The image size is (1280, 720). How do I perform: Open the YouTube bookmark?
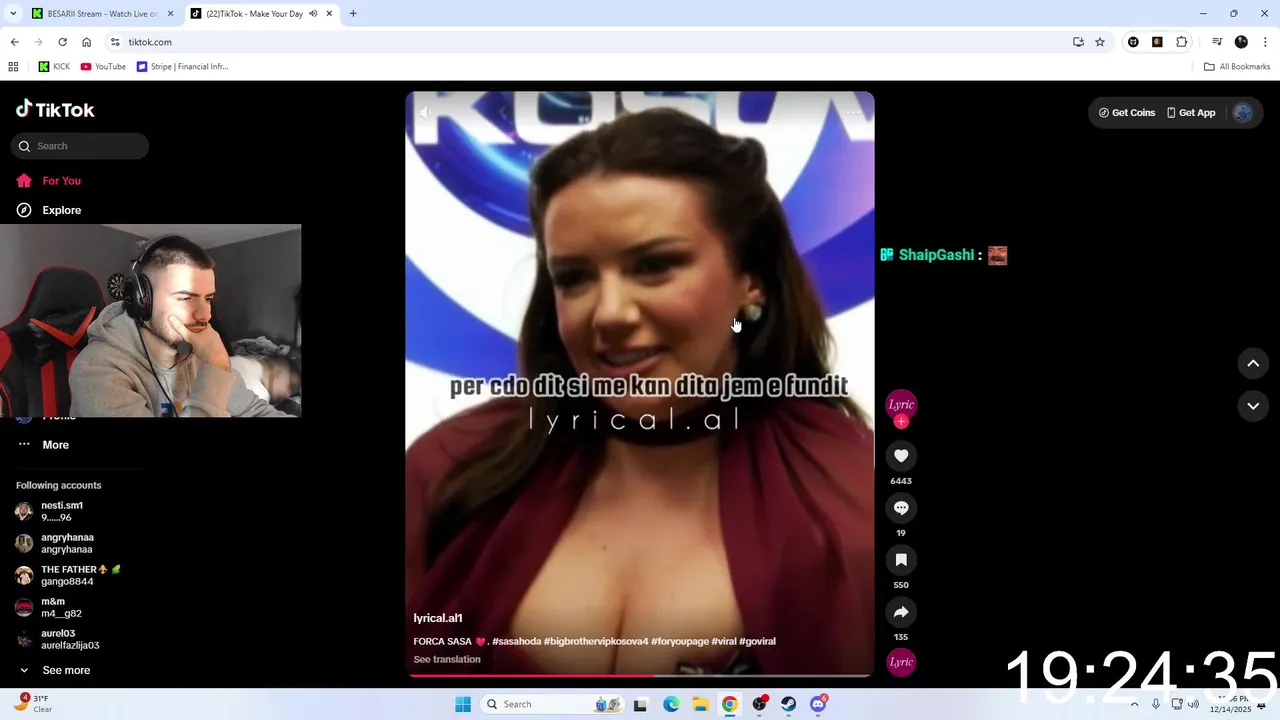(103, 67)
